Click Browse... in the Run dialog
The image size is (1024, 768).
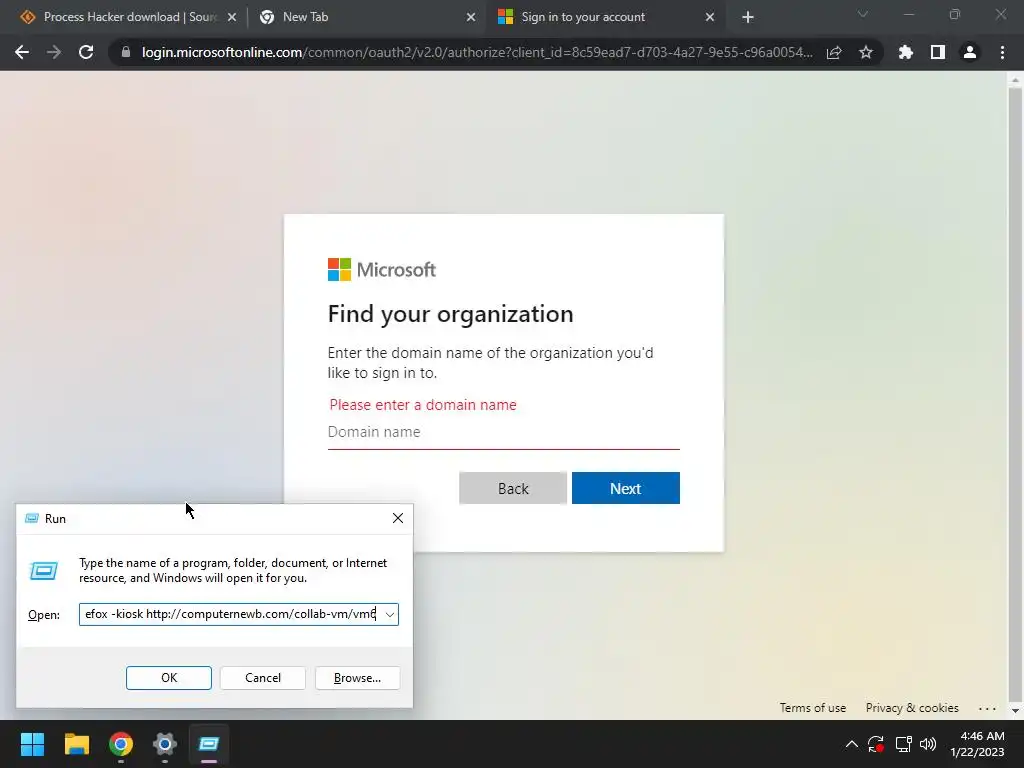tap(357, 678)
